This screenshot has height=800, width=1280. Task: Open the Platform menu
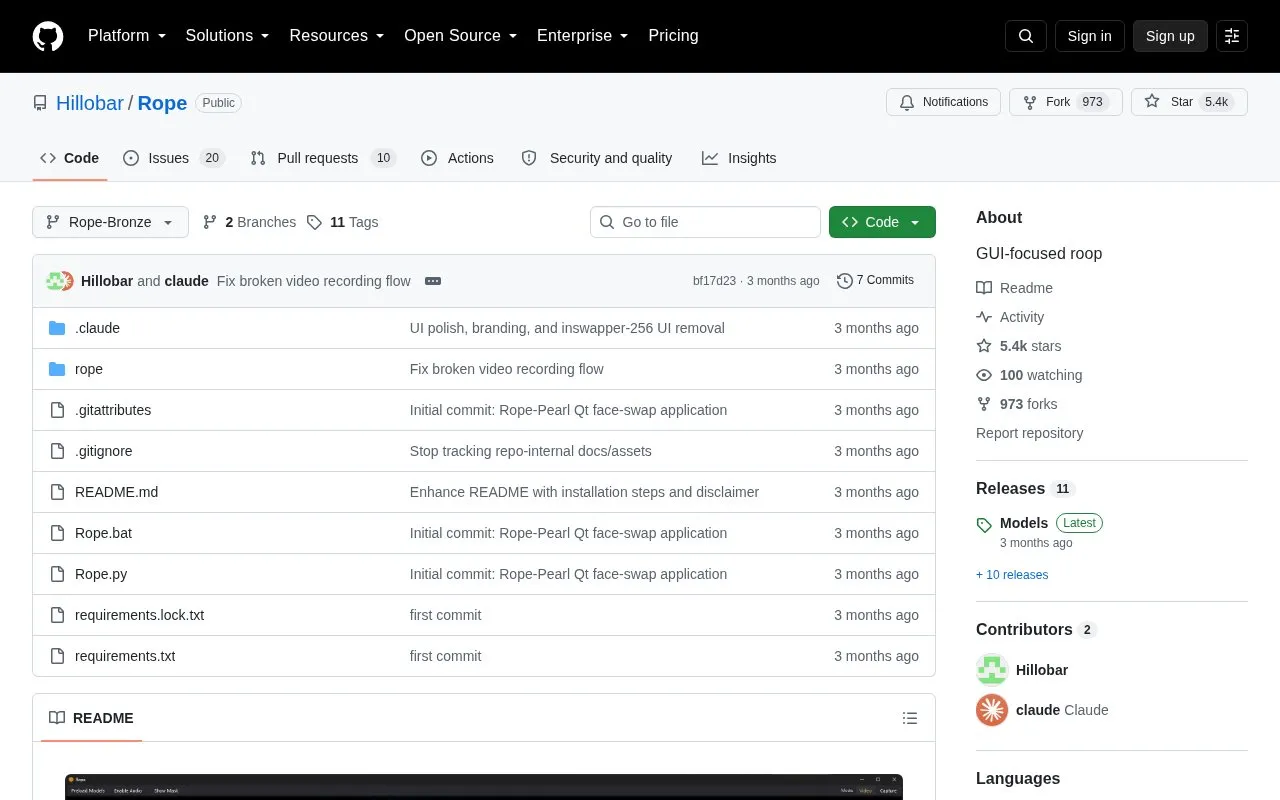pos(127,36)
